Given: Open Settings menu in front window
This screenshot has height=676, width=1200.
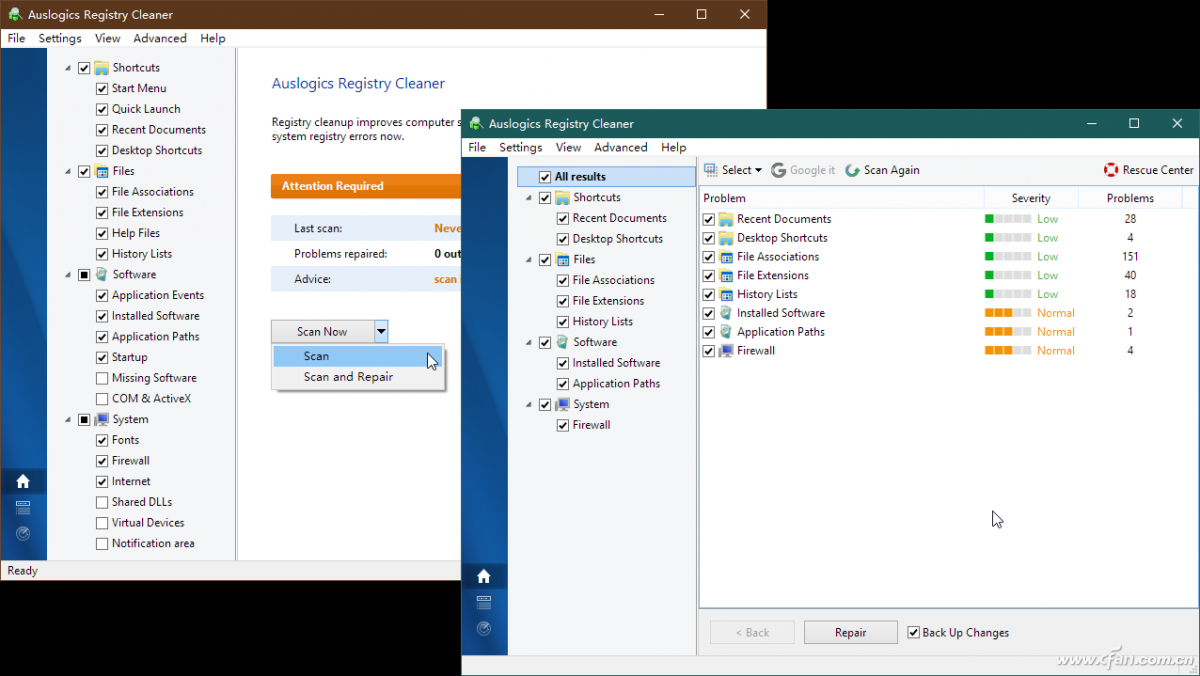Looking at the screenshot, I should (521, 147).
